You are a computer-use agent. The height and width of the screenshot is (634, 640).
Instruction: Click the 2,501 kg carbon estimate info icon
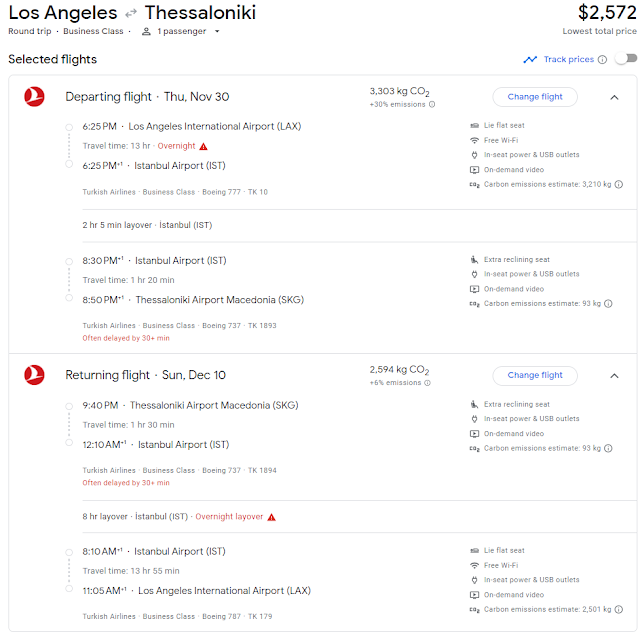click(x=619, y=610)
